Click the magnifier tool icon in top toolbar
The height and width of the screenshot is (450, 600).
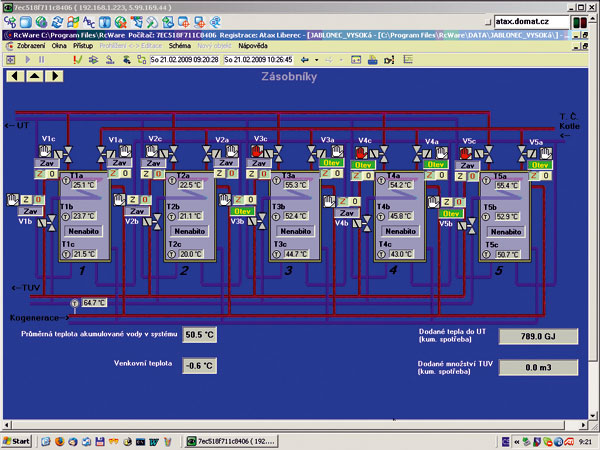tap(152, 22)
